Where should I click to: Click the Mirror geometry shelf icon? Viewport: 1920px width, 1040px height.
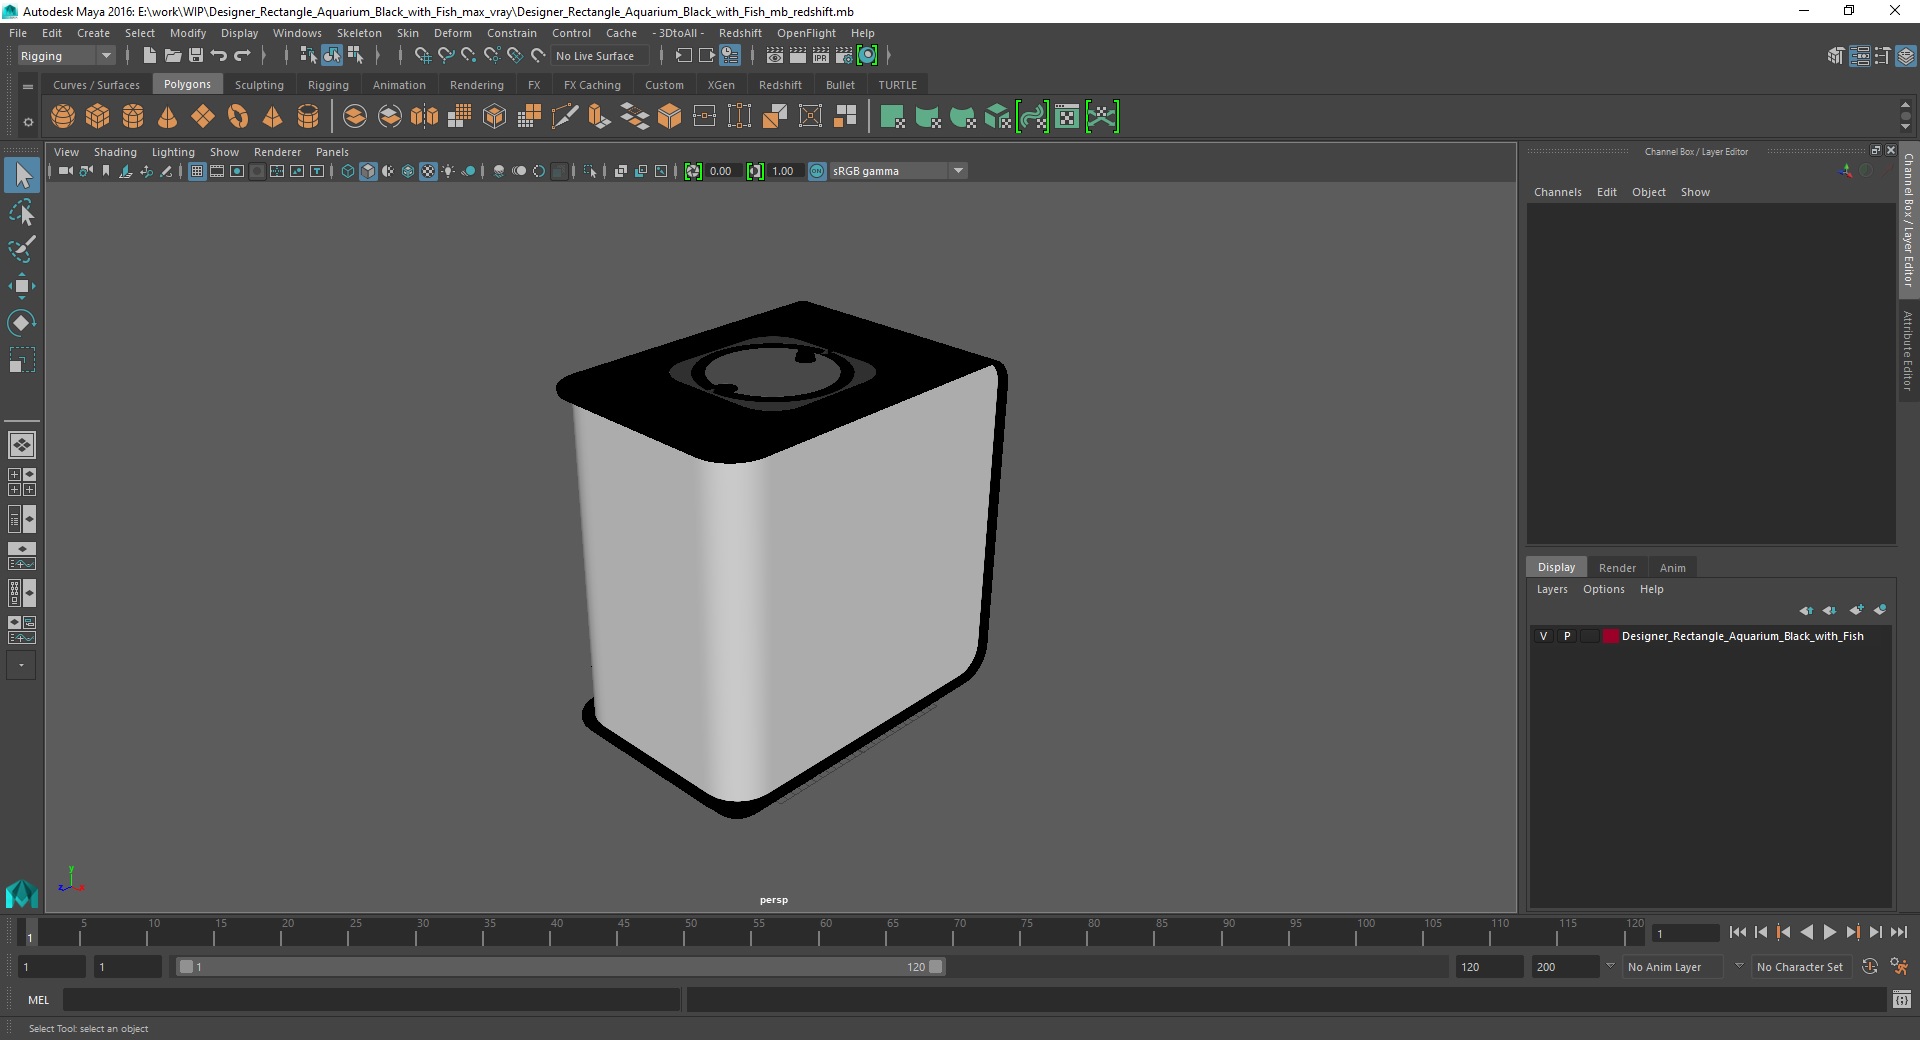(x=425, y=117)
